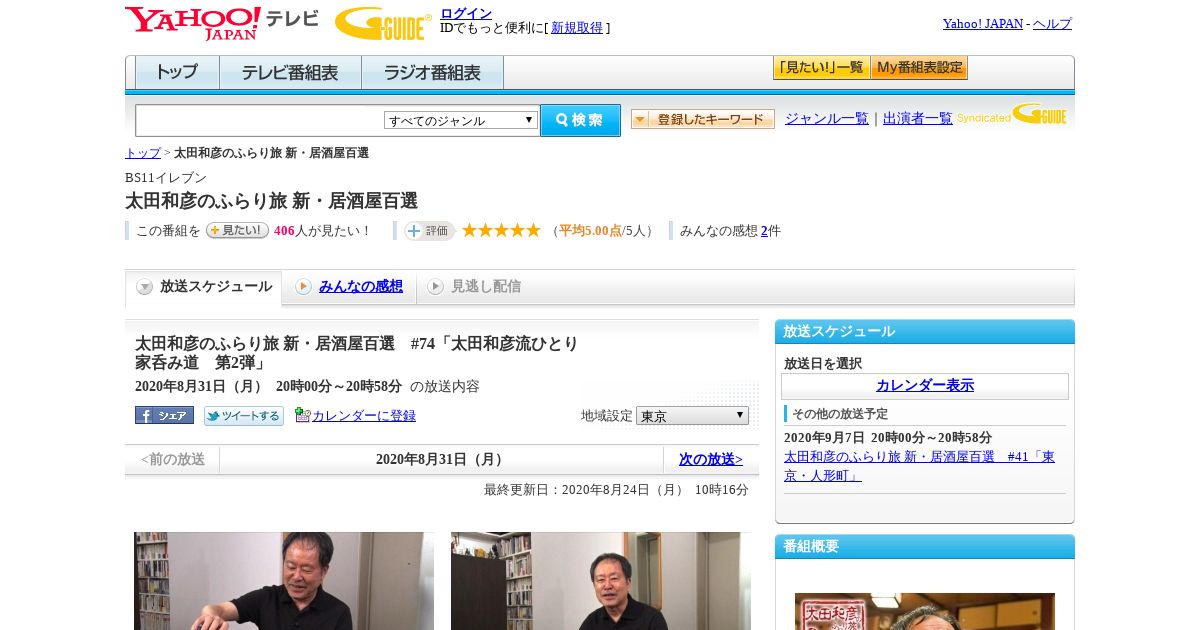Expand the 地域設定 東京 dropdown
Screen dimensions: 1200x630
coord(692,415)
